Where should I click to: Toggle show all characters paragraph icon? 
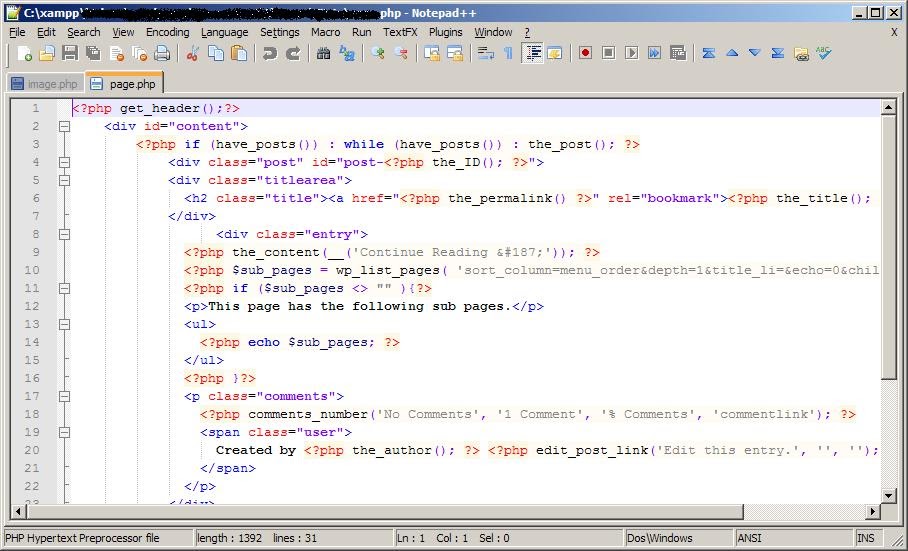508,53
